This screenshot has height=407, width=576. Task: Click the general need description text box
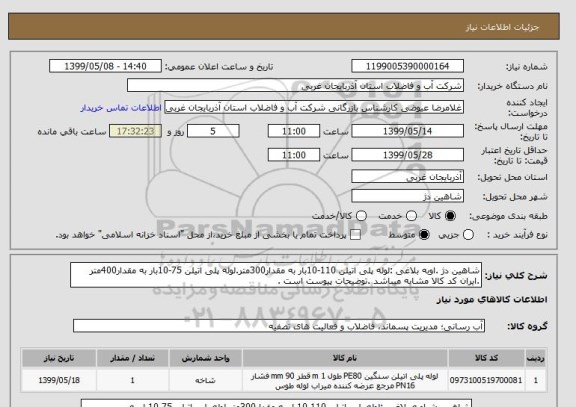[x=276, y=275]
